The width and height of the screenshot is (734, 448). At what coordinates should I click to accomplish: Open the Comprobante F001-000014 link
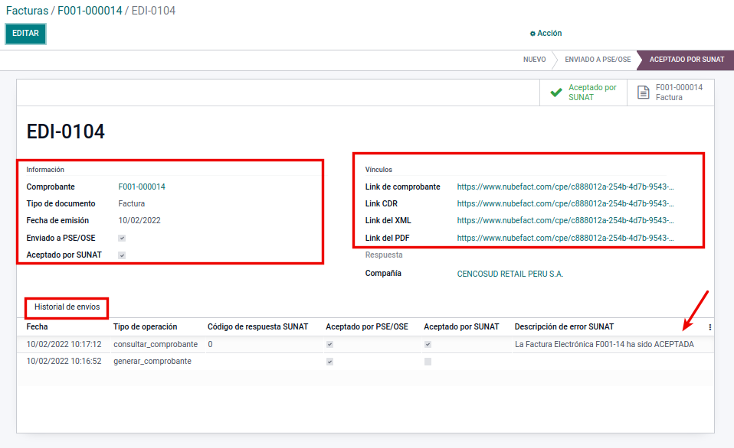click(142, 187)
